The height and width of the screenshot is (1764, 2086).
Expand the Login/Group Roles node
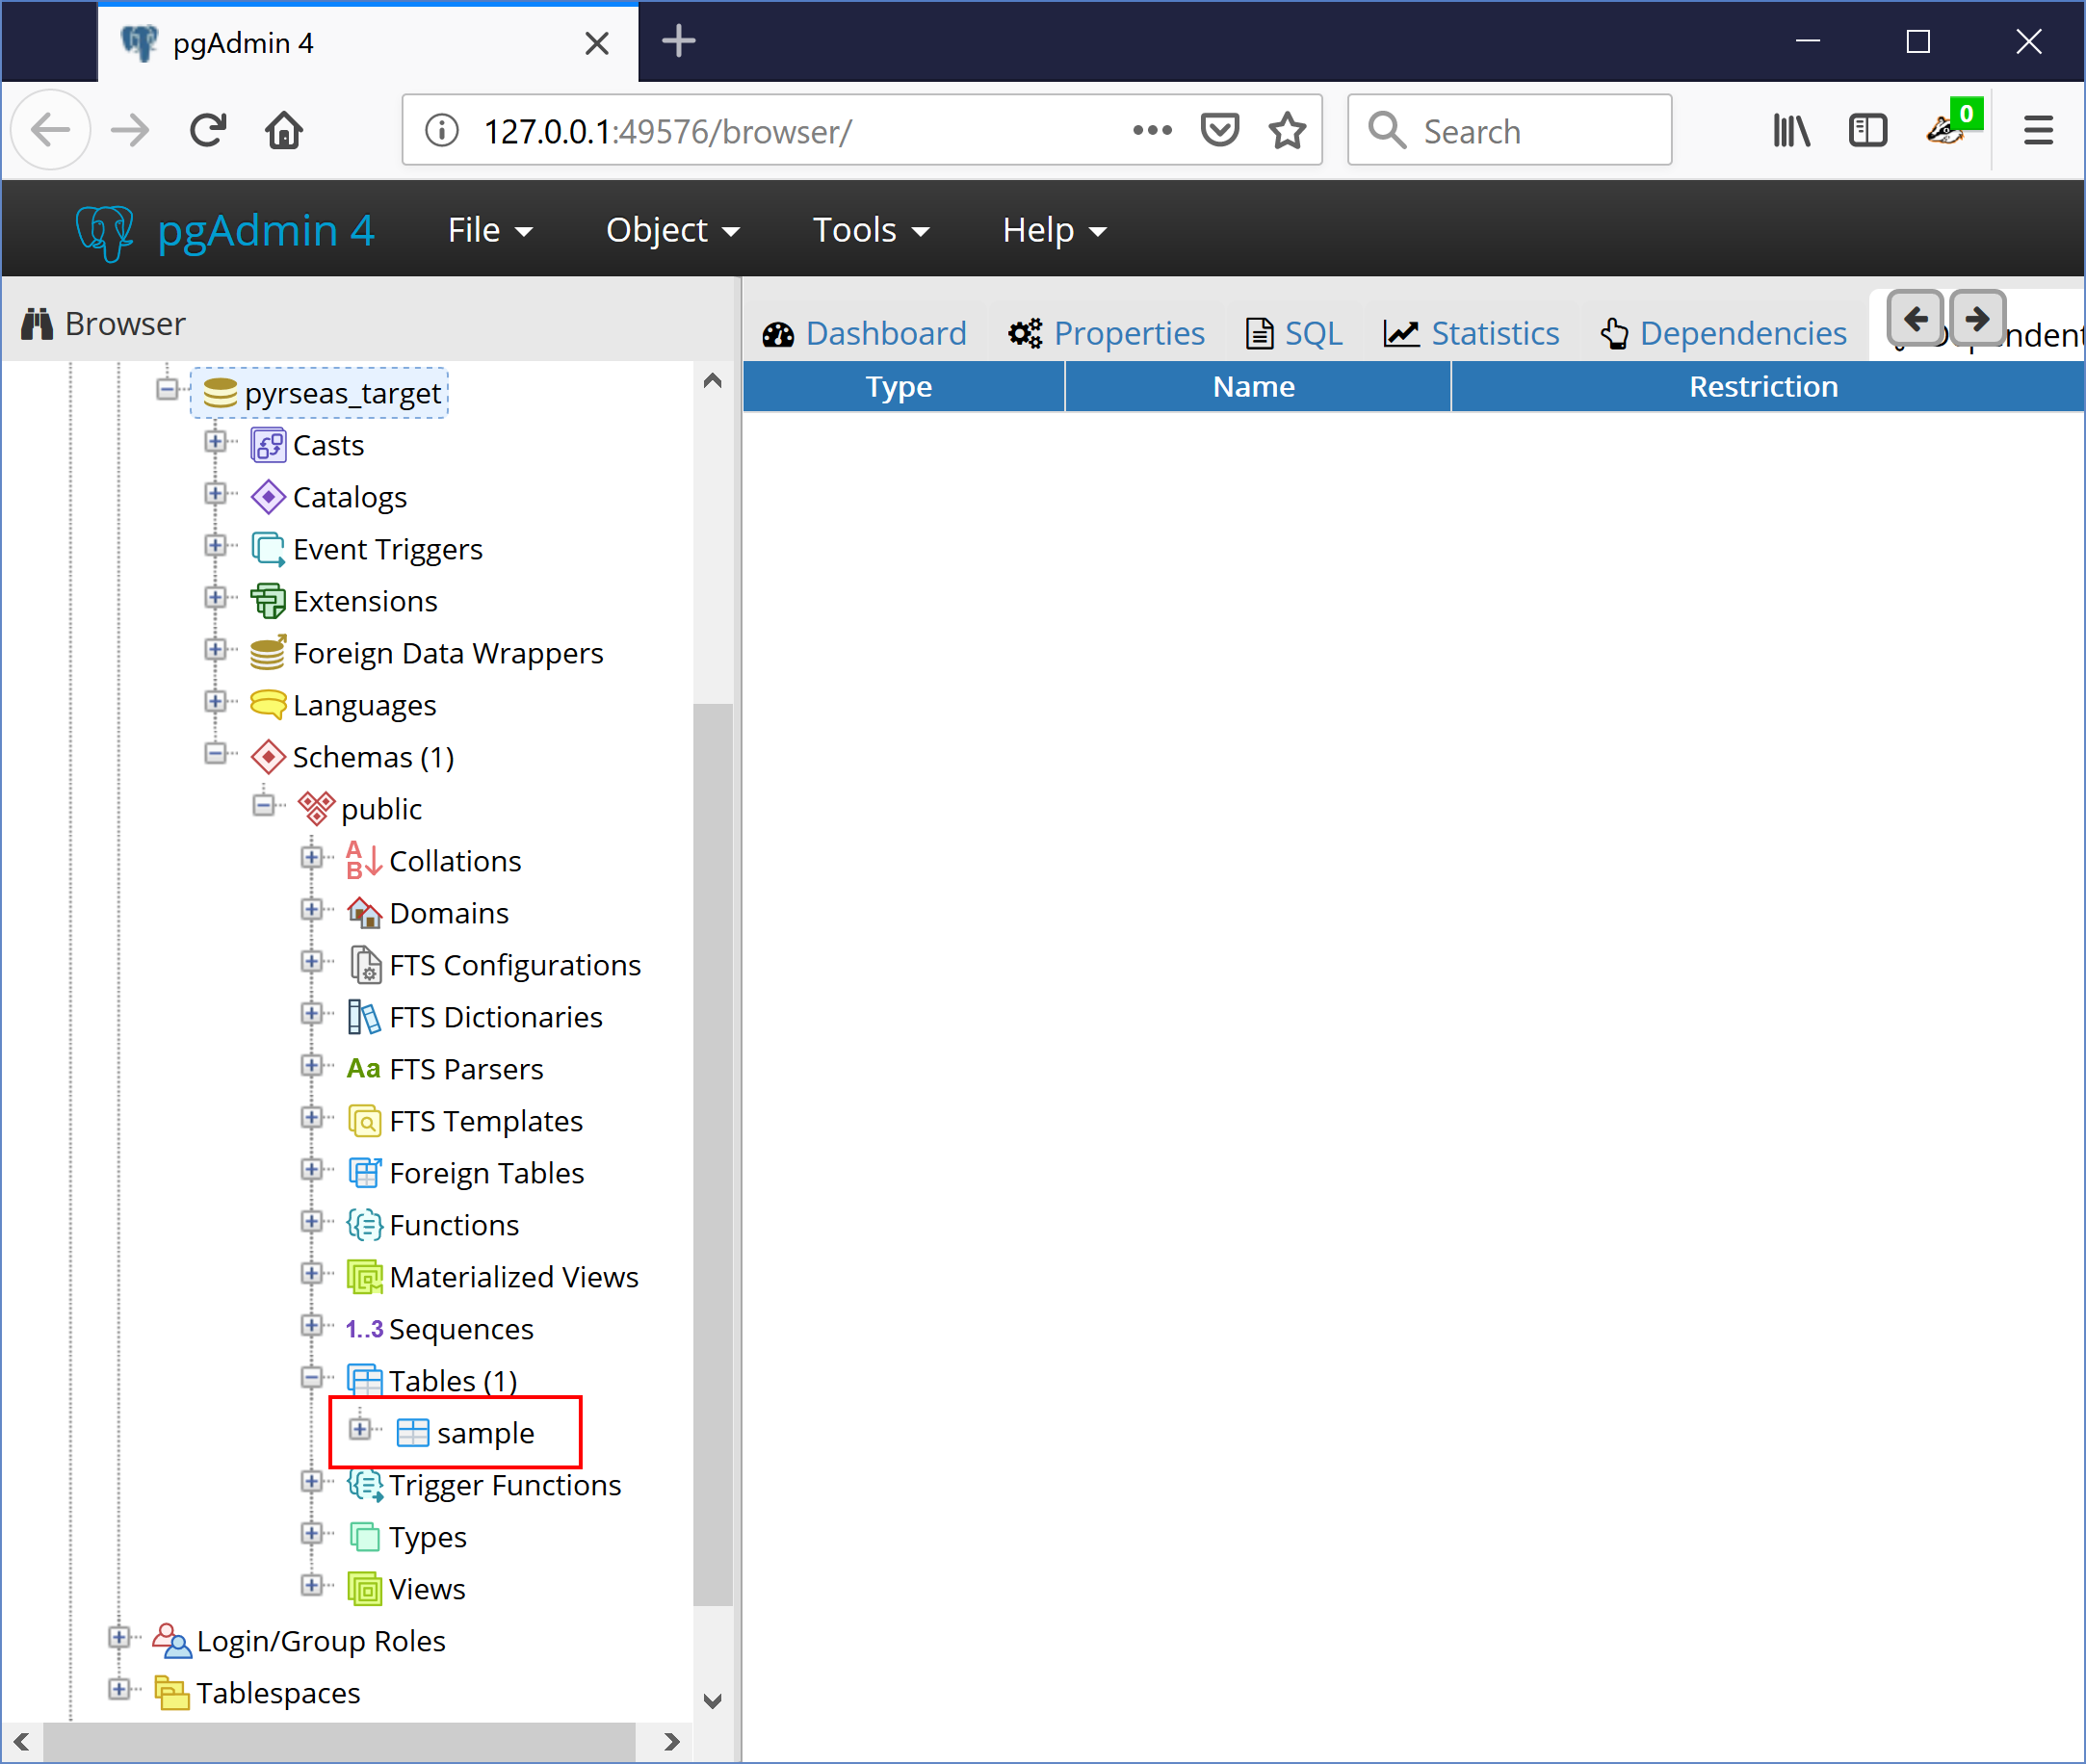pos(119,1637)
